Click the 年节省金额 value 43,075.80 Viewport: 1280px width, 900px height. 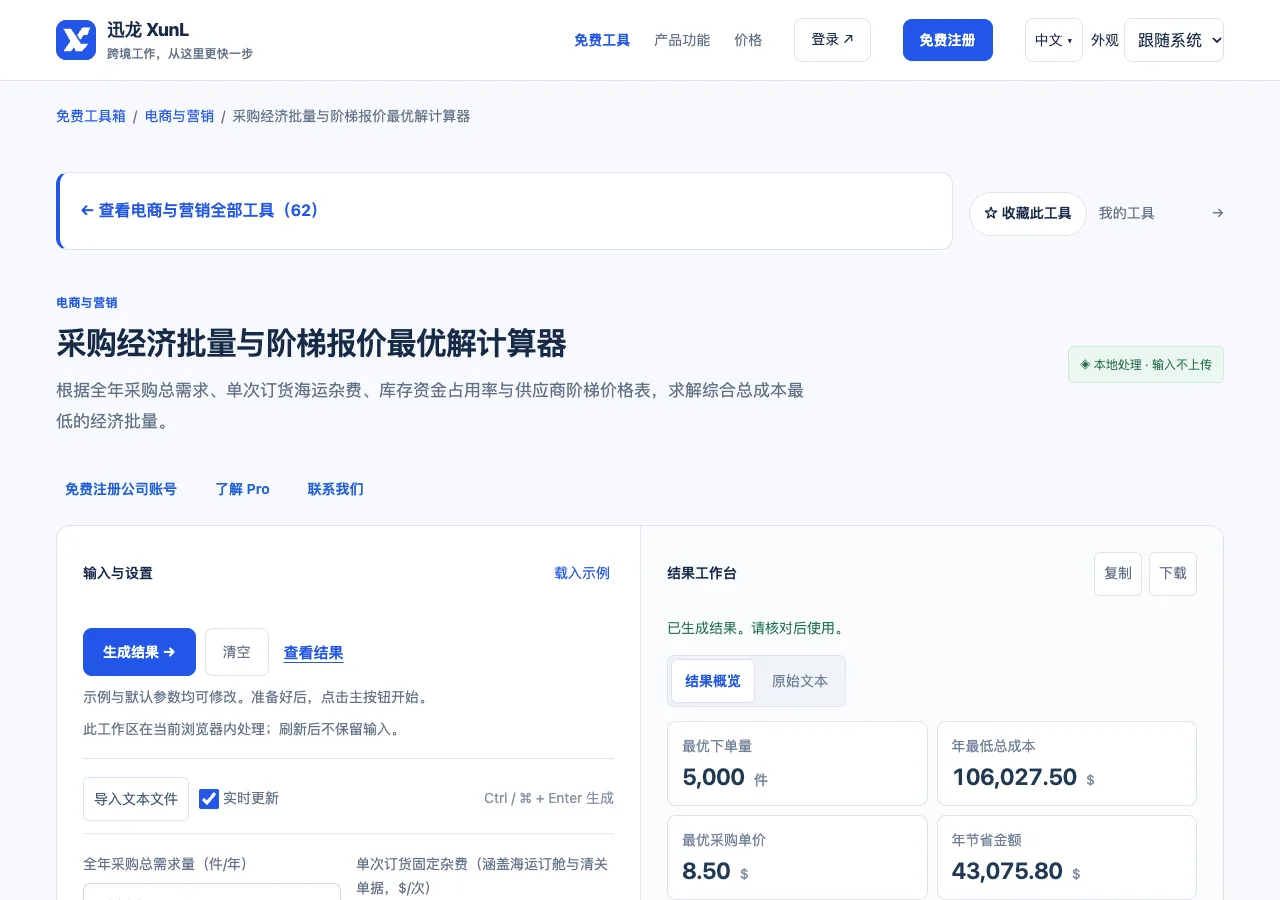1007,871
